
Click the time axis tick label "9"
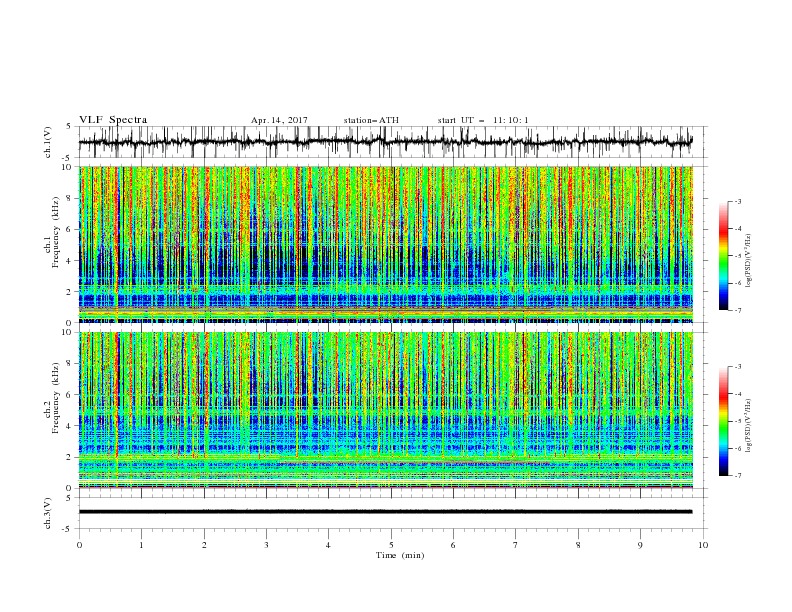(x=640, y=545)
